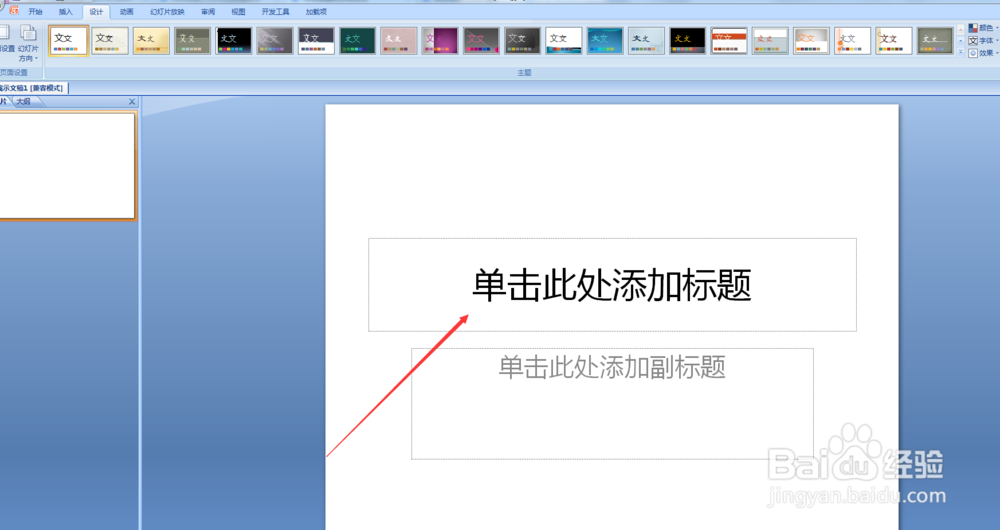Apply the dark teal green theme

[357, 40]
